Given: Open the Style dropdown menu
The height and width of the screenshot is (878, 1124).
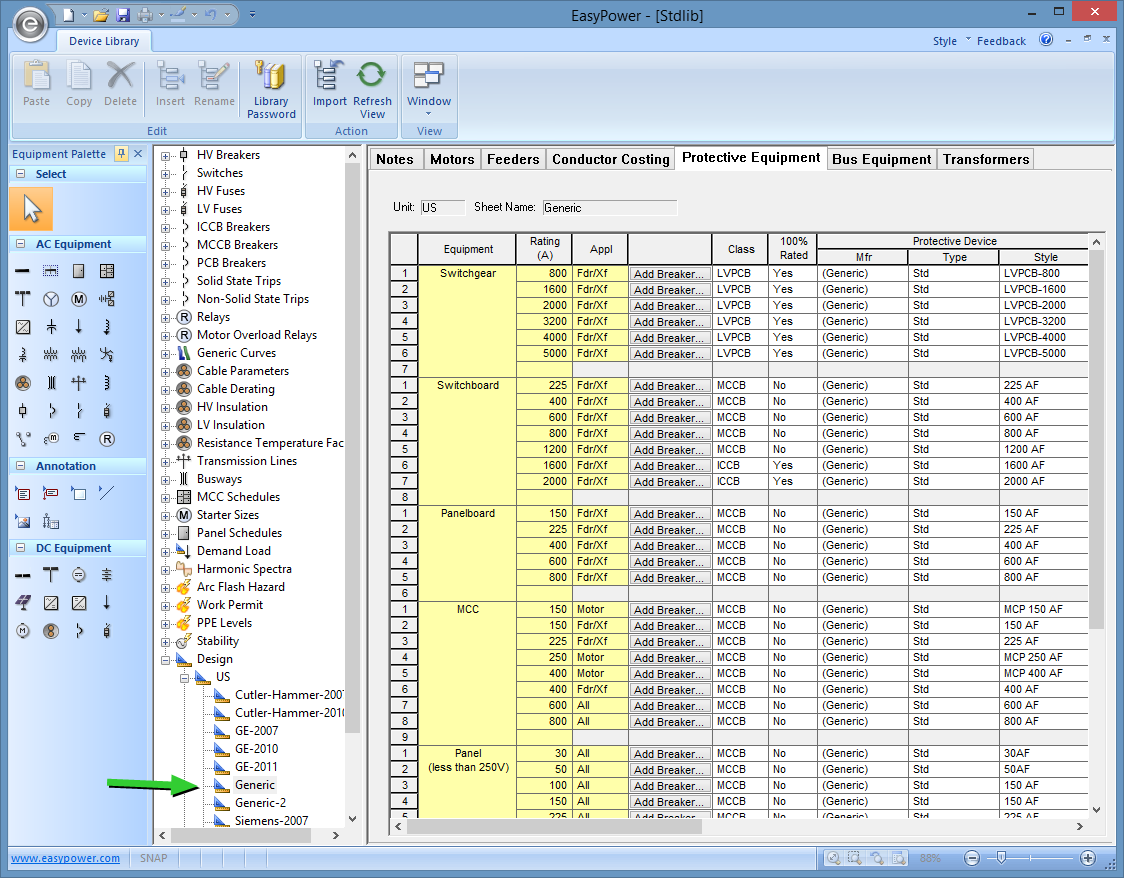Looking at the screenshot, I should (952, 41).
